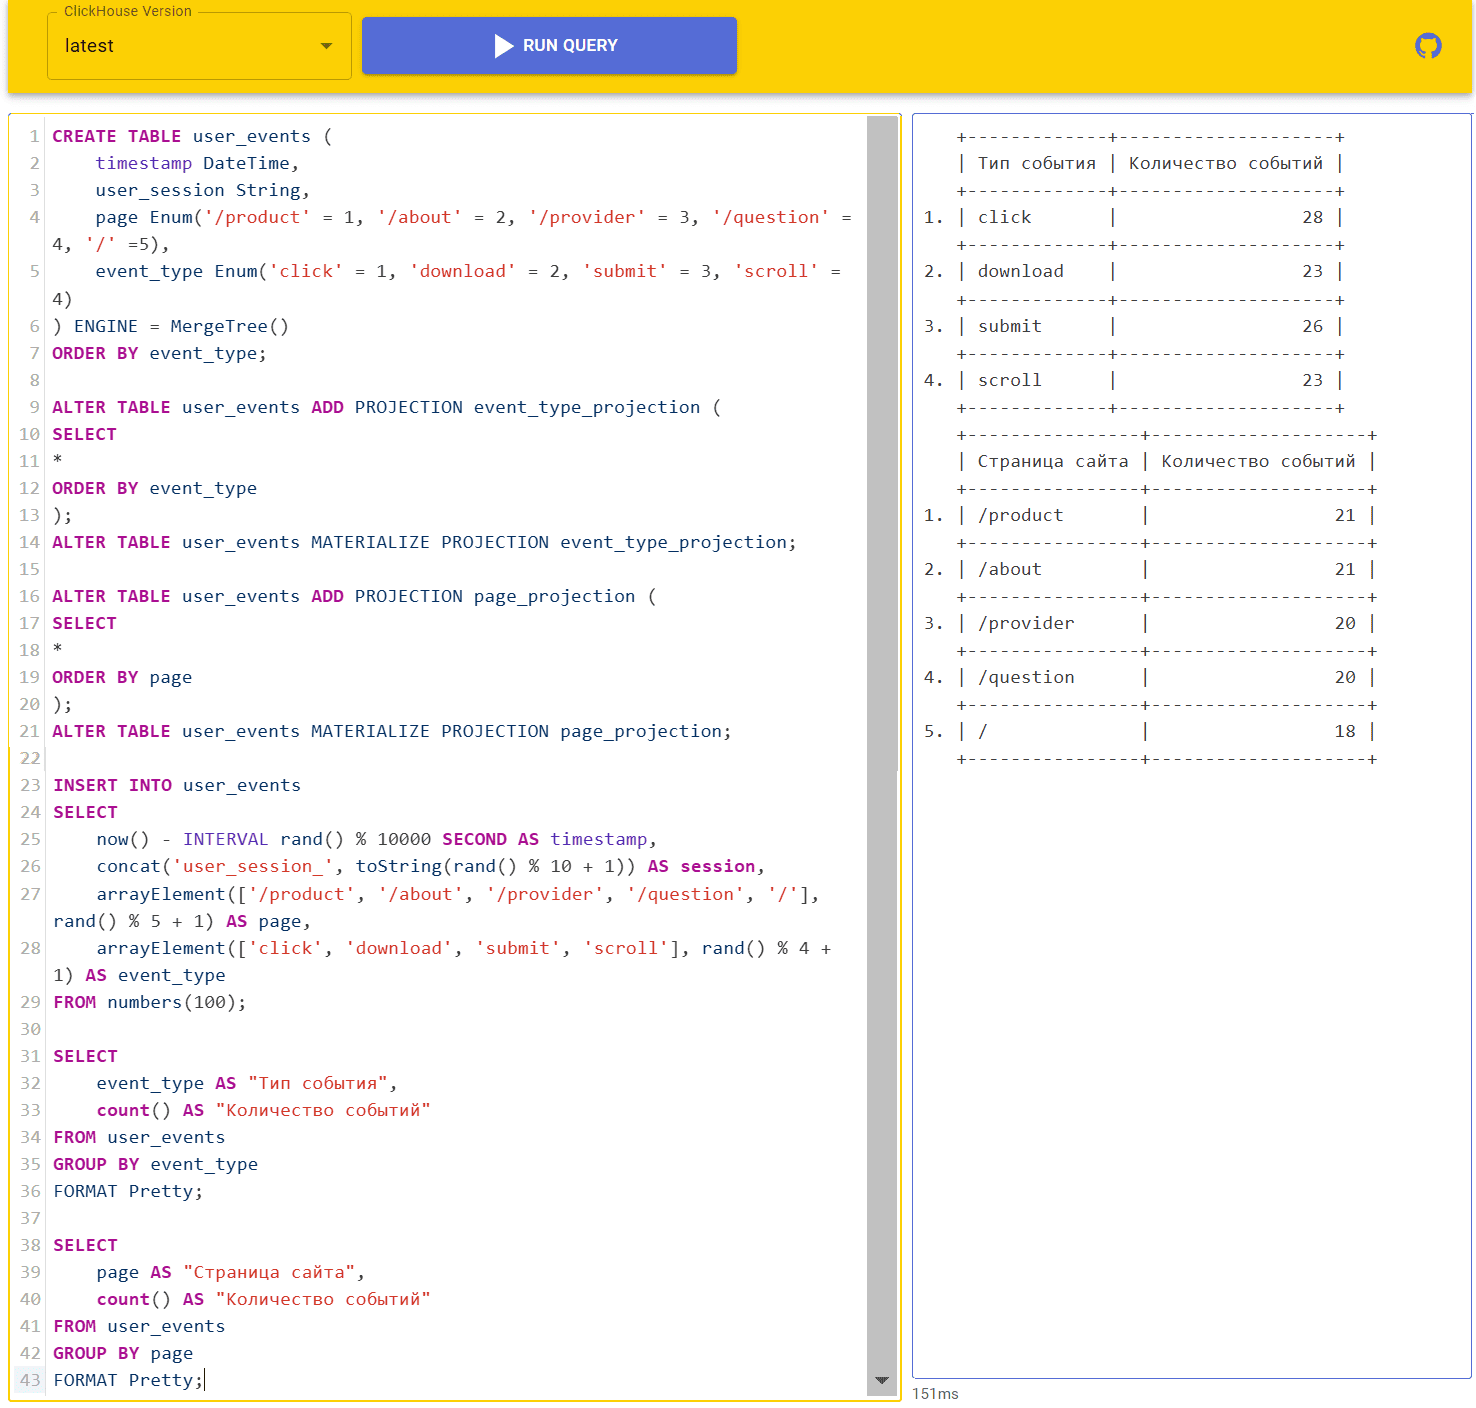The width and height of the screenshot is (1476, 1408).
Task: Click the "Тип события" column header
Action: [x=1036, y=163]
